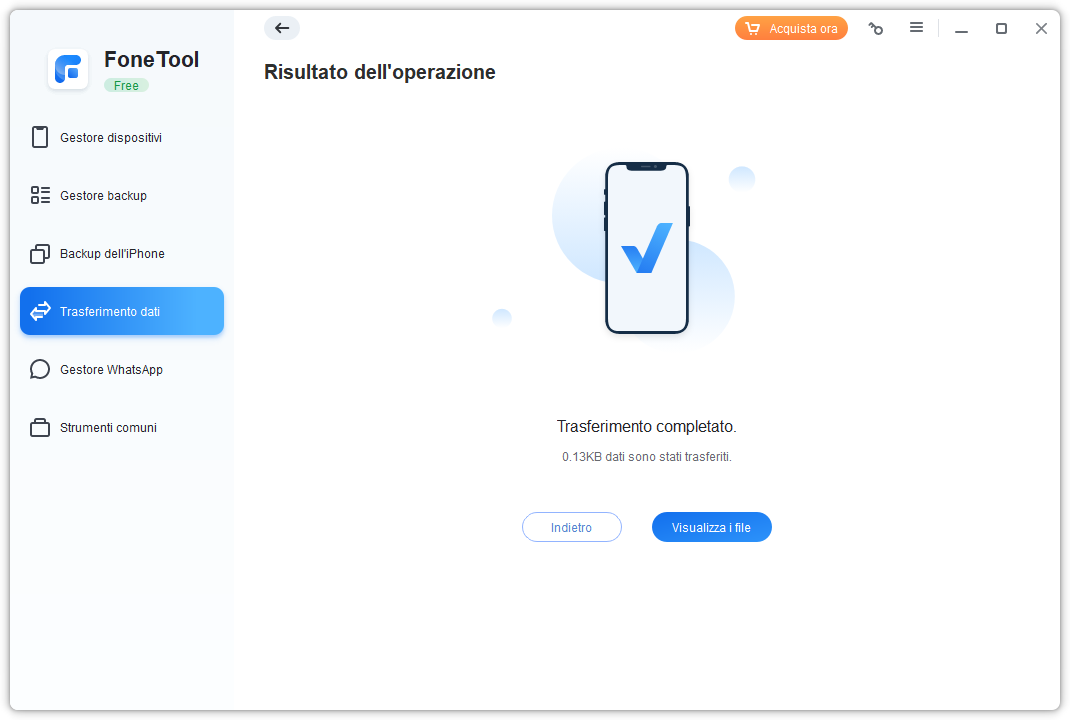The image size is (1070, 720).
Task: Click the Trasferimento completato message
Action: click(x=646, y=426)
